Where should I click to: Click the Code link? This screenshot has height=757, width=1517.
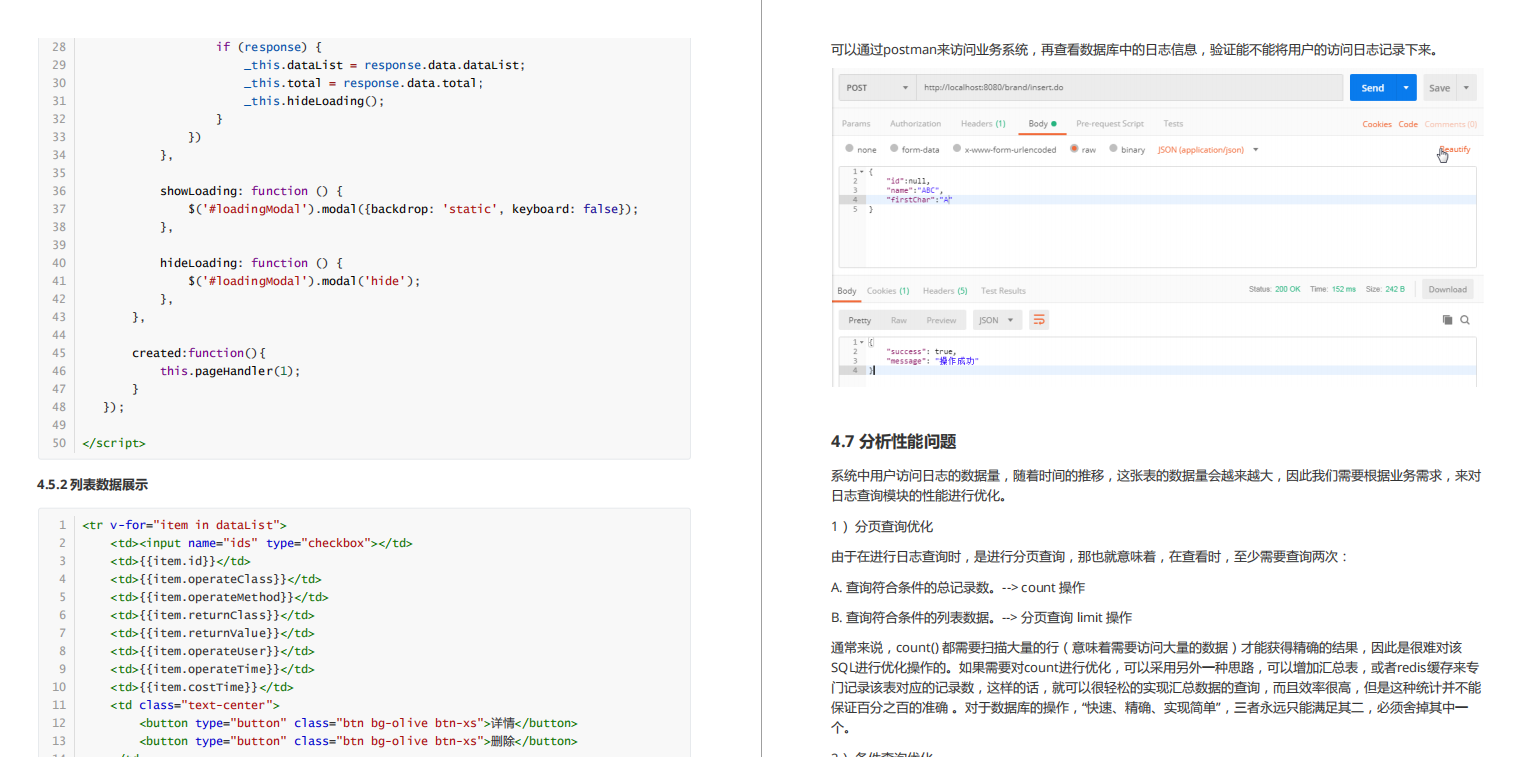tap(1408, 124)
